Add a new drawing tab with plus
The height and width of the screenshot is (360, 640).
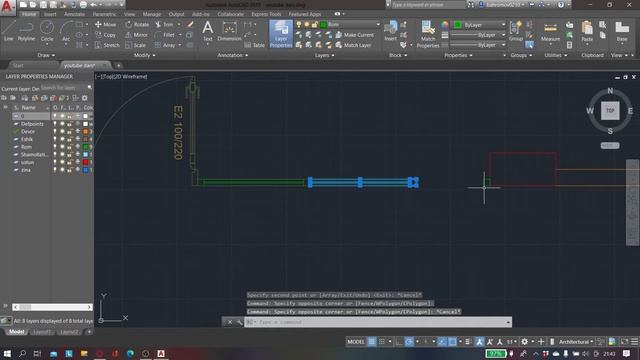point(118,65)
